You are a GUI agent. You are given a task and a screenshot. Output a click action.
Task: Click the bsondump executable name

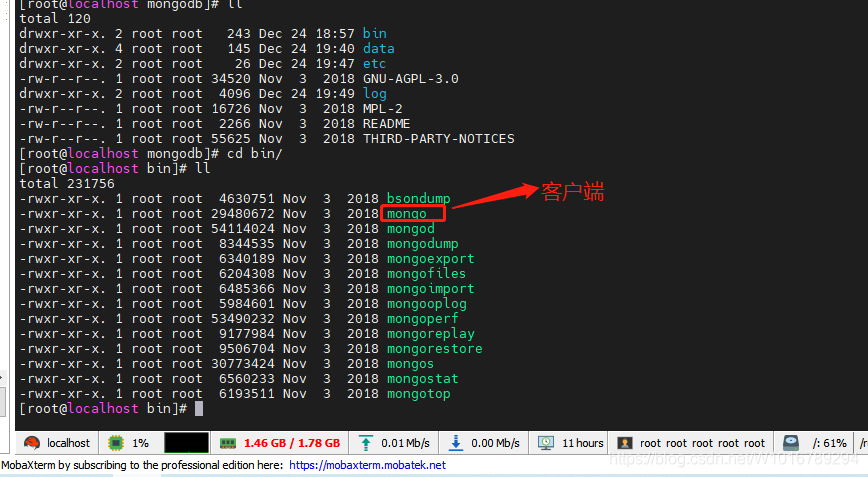click(x=418, y=199)
